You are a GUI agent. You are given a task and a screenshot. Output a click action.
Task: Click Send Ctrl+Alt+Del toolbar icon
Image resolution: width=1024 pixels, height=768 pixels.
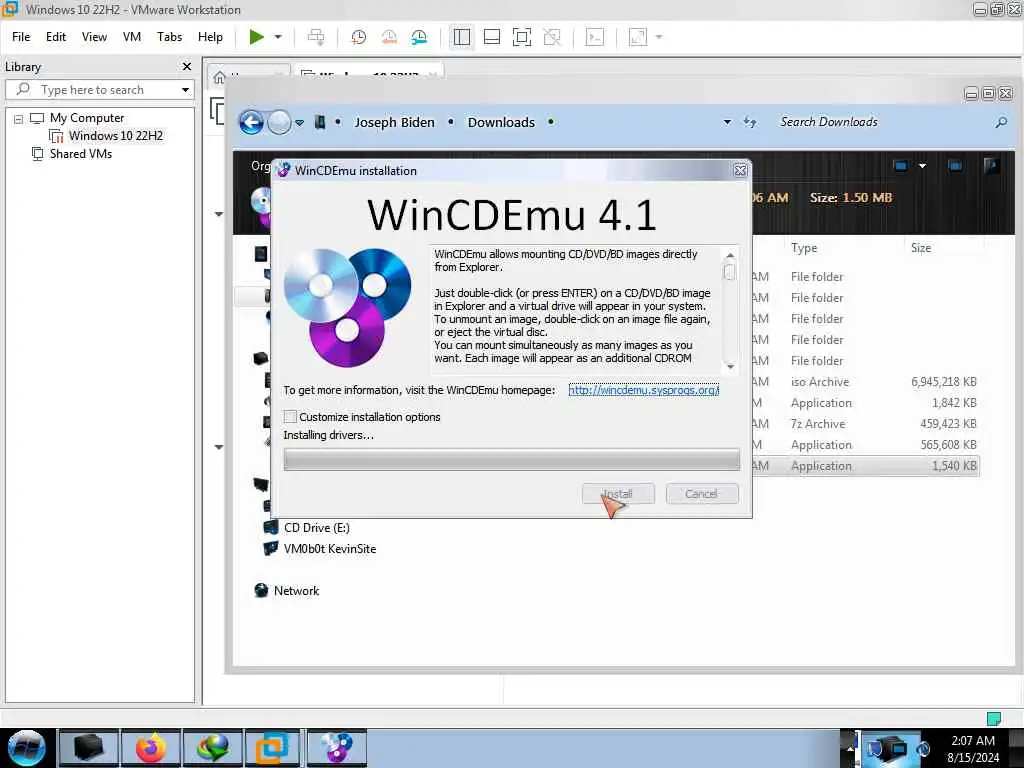tap(316, 37)
